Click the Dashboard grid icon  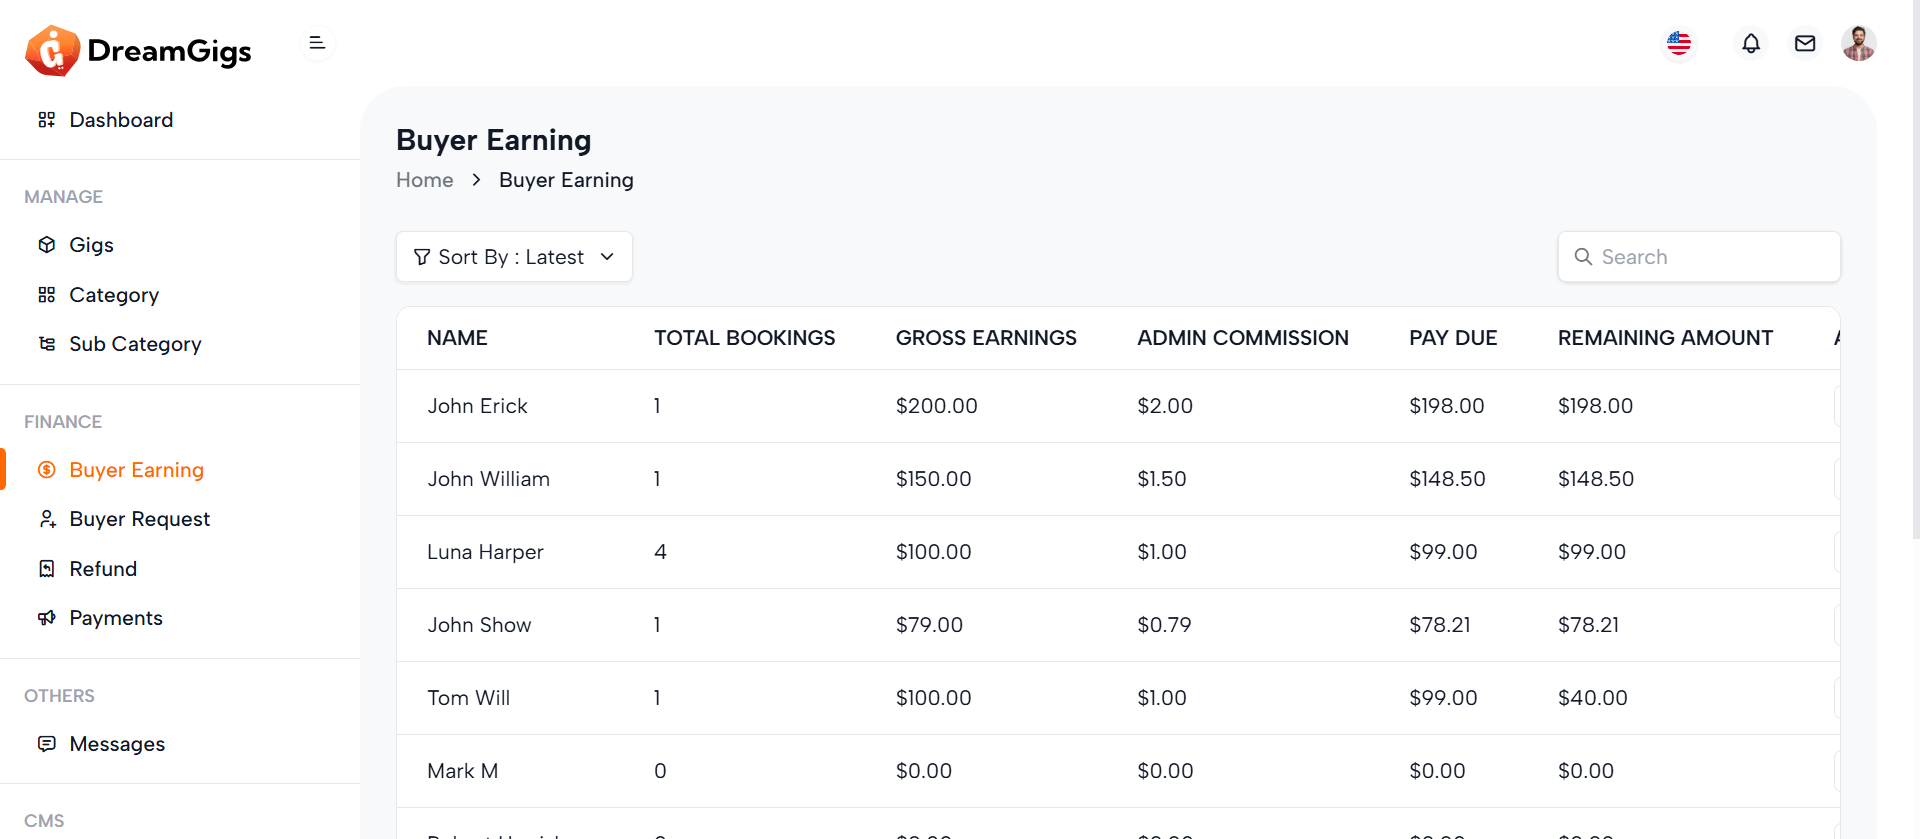[47, 120]
